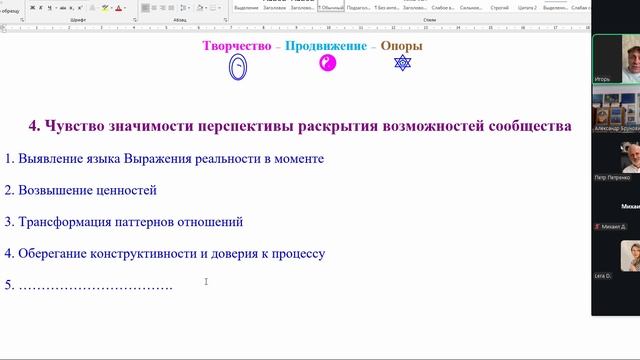Image resolution: width=640 pixels, height=360 pixels.
Task: Click line Возвышение ценностей
Action: 80,190
